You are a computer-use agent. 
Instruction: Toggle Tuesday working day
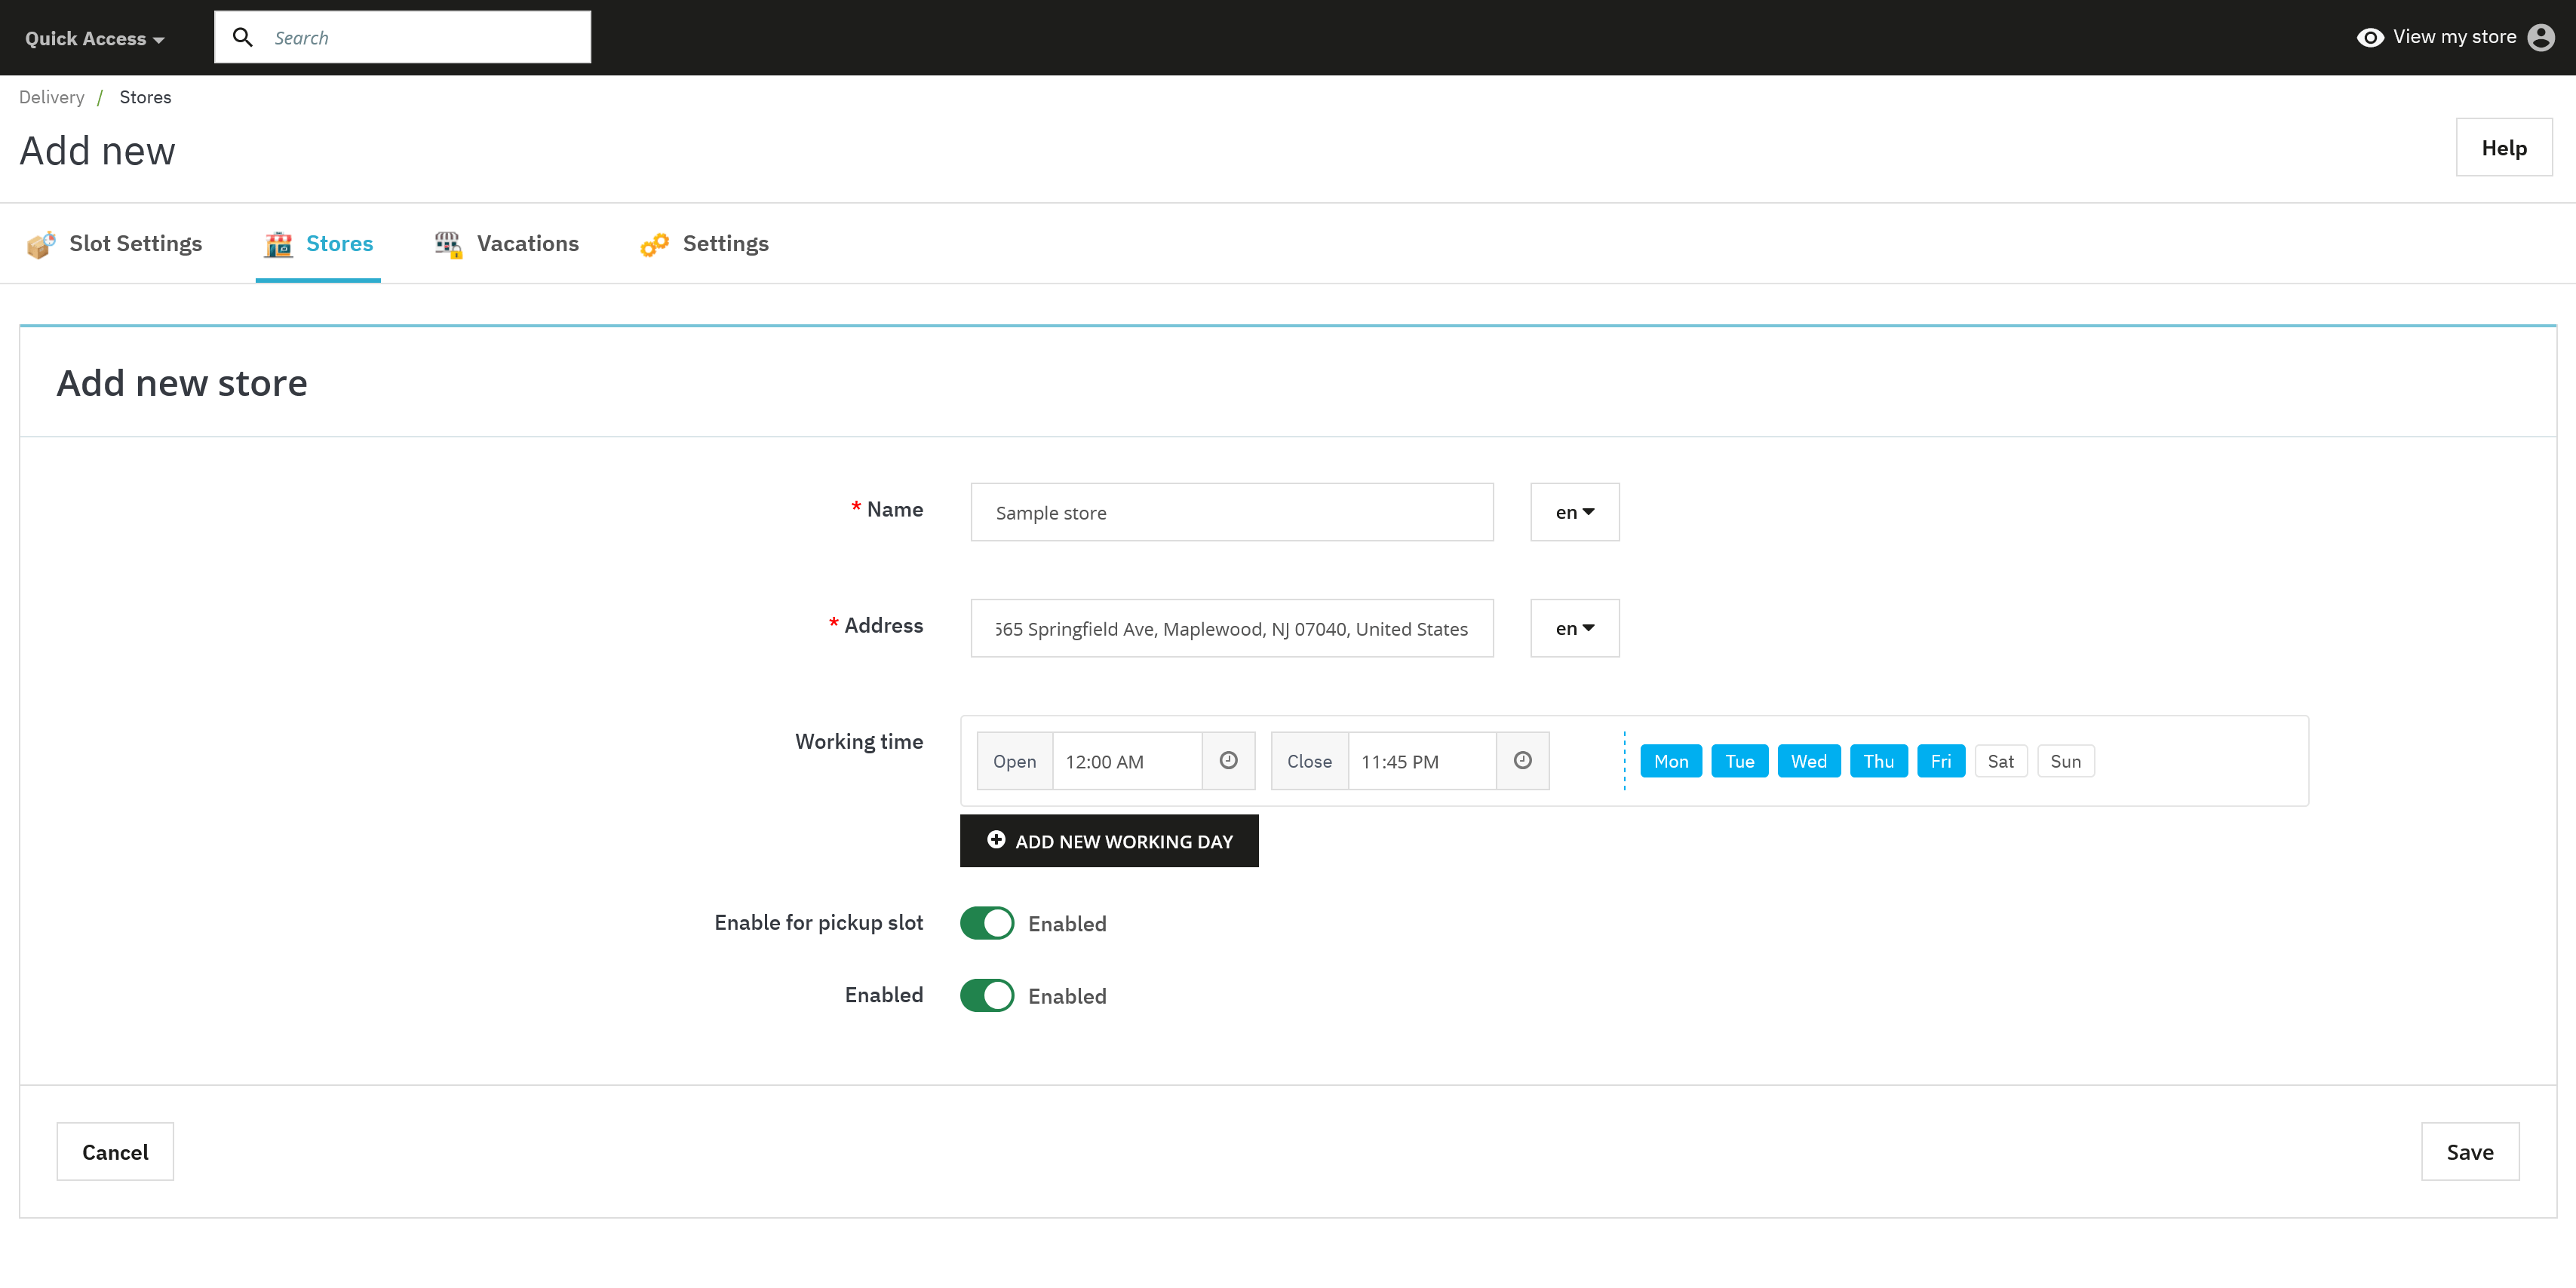[1739, 761]
